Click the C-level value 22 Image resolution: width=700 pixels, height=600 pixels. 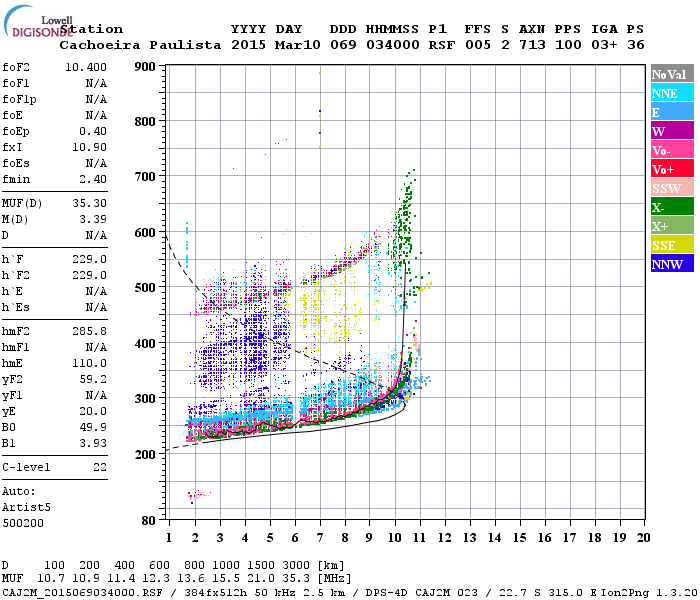[100, 467]
